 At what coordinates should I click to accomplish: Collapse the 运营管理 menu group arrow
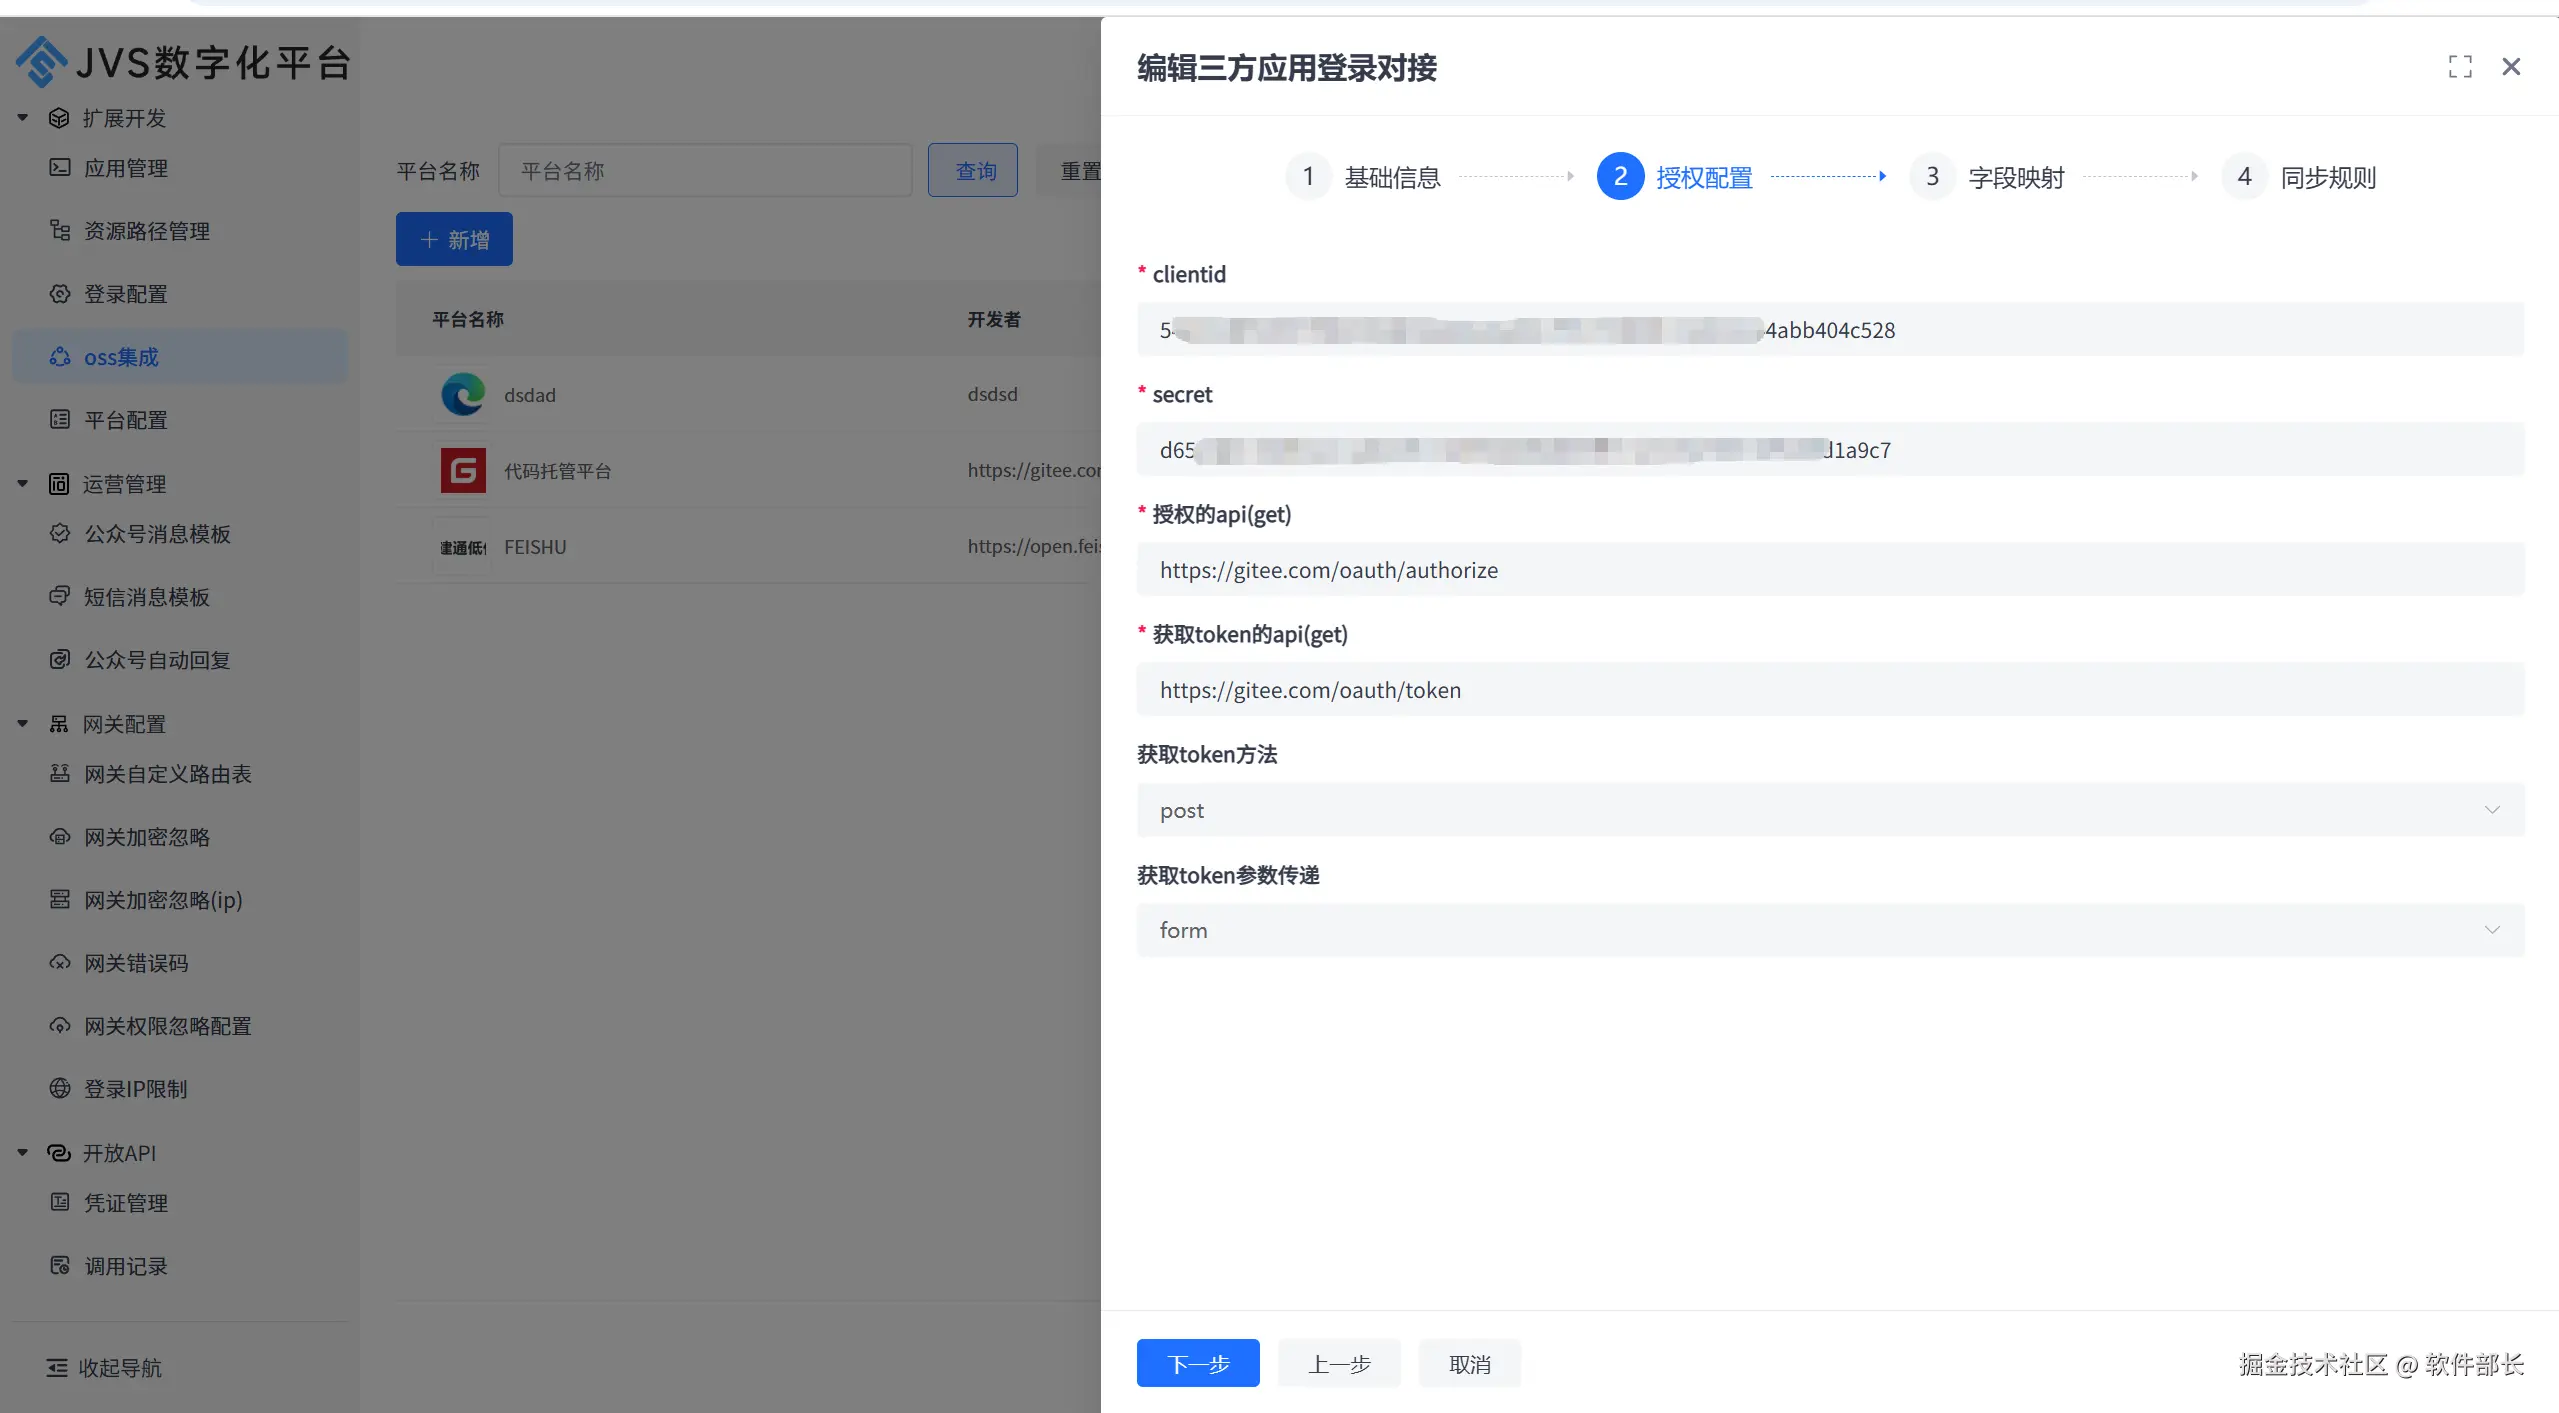point(22,484)
